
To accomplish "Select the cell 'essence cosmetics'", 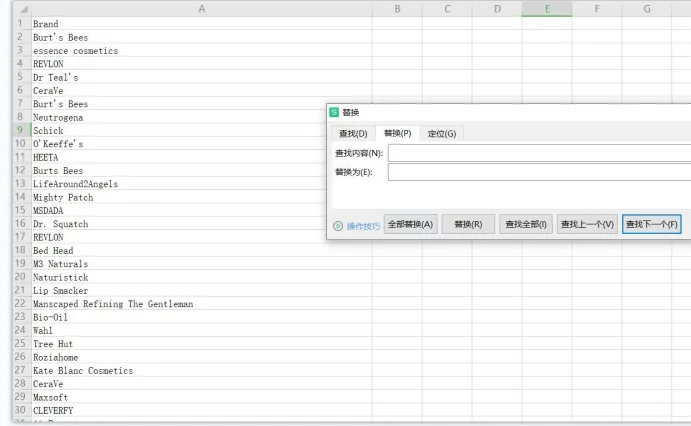I will 202,51.
